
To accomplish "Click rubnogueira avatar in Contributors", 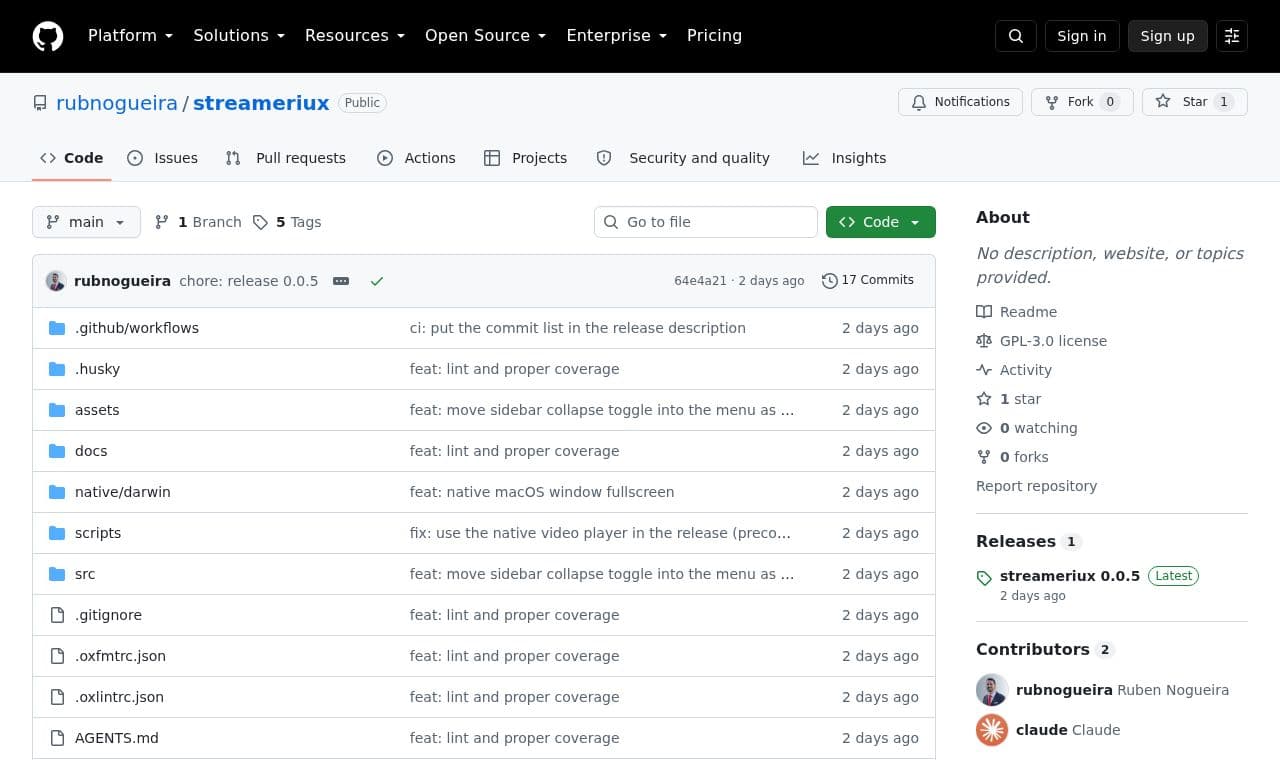I will tap(992, 690).
